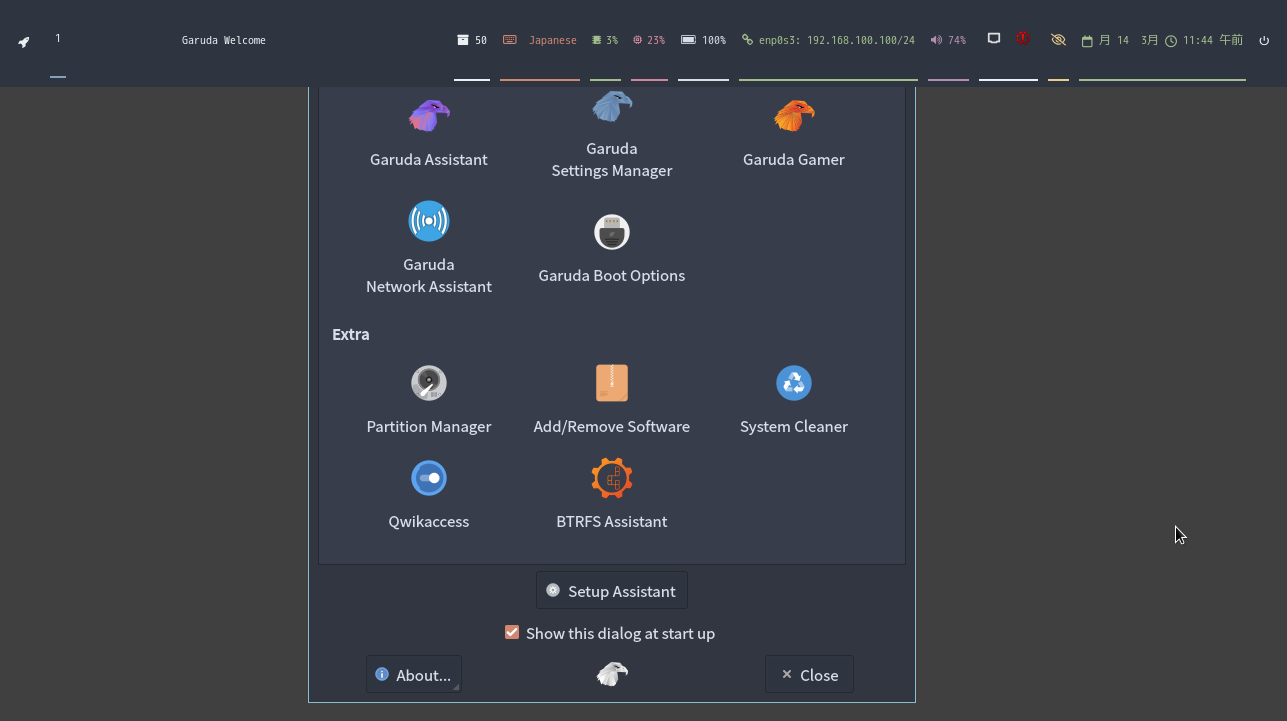Open pending updates indicator showing 50
Viewport: 1287px width, 721px height.
click(472, 40)
